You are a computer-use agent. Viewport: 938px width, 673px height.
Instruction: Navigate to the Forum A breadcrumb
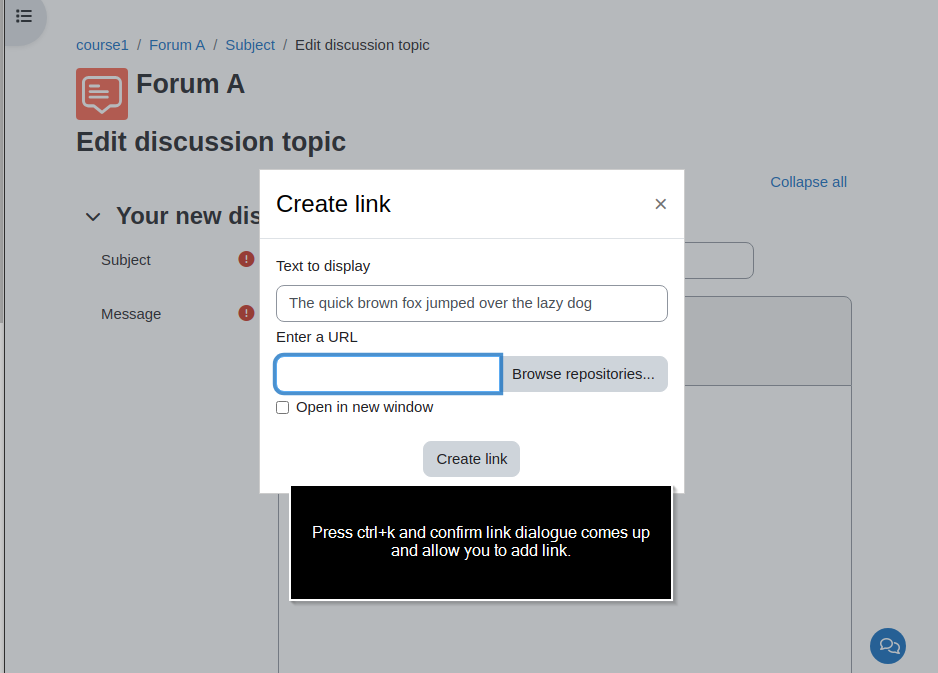coord(177,45)
